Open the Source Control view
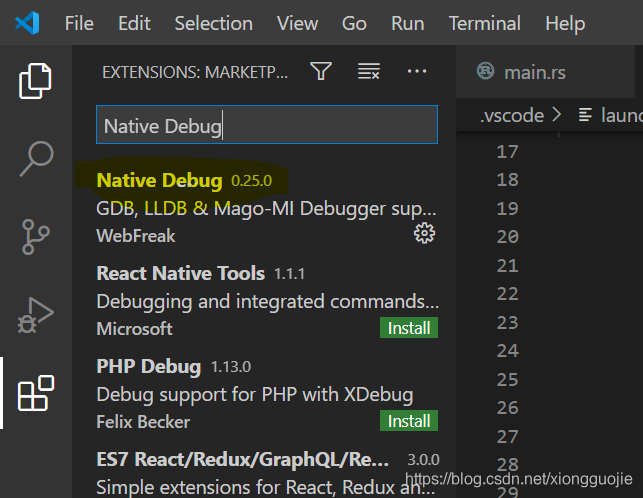643x498 pixels. pos(36,237)
